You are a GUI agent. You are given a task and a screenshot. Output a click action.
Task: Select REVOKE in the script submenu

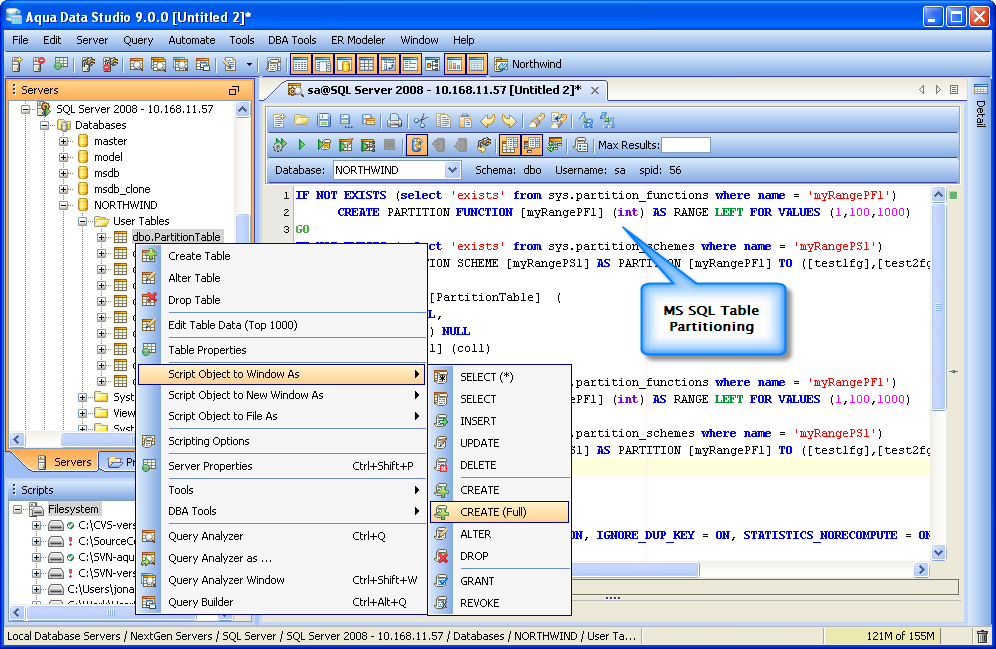(499, 603)
